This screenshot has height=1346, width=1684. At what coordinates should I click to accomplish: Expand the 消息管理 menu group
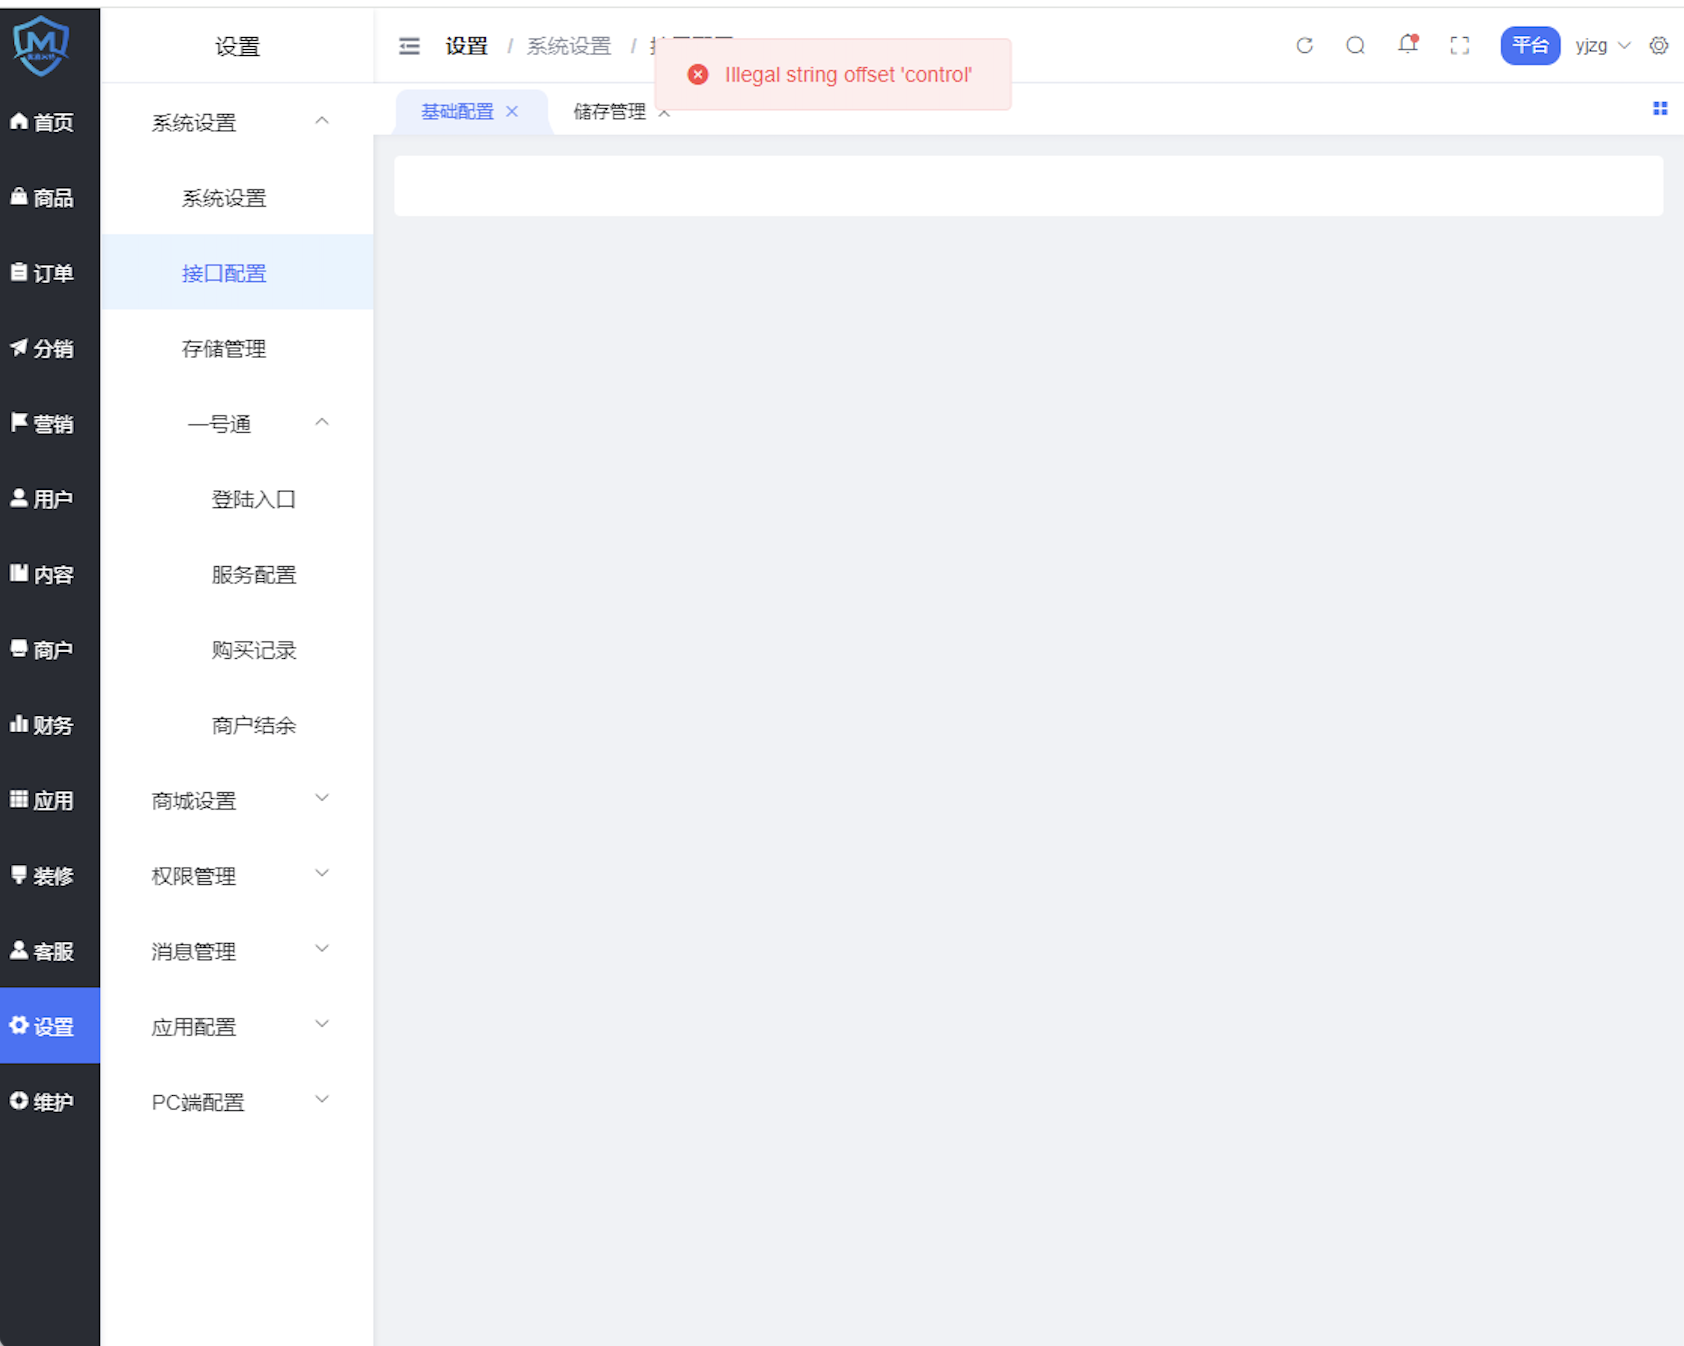(322, 948)
